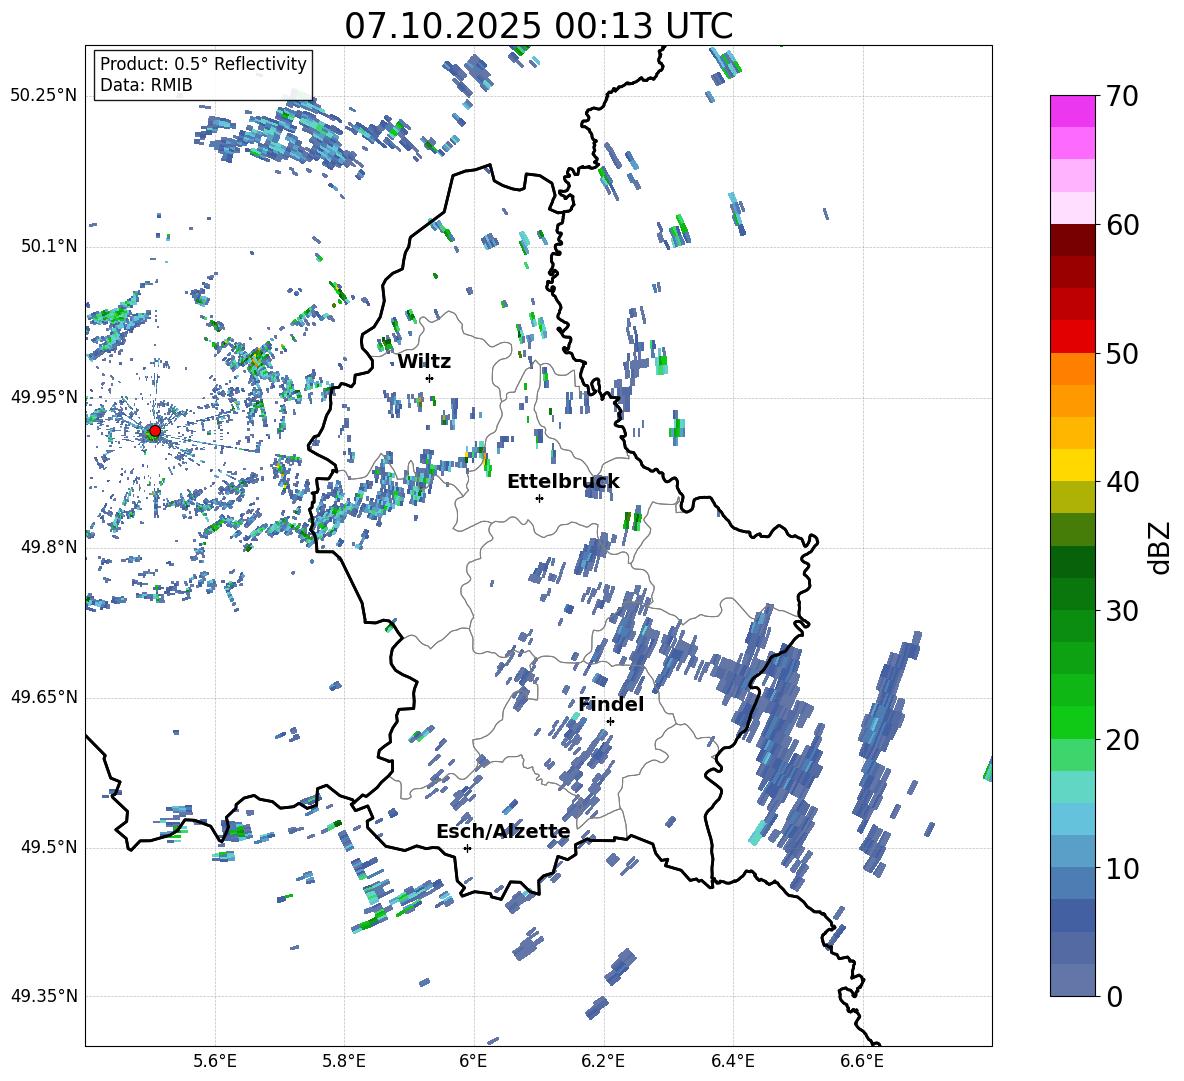Pick the bright green colorbar swatch near 20

(x=1072, y=722)
